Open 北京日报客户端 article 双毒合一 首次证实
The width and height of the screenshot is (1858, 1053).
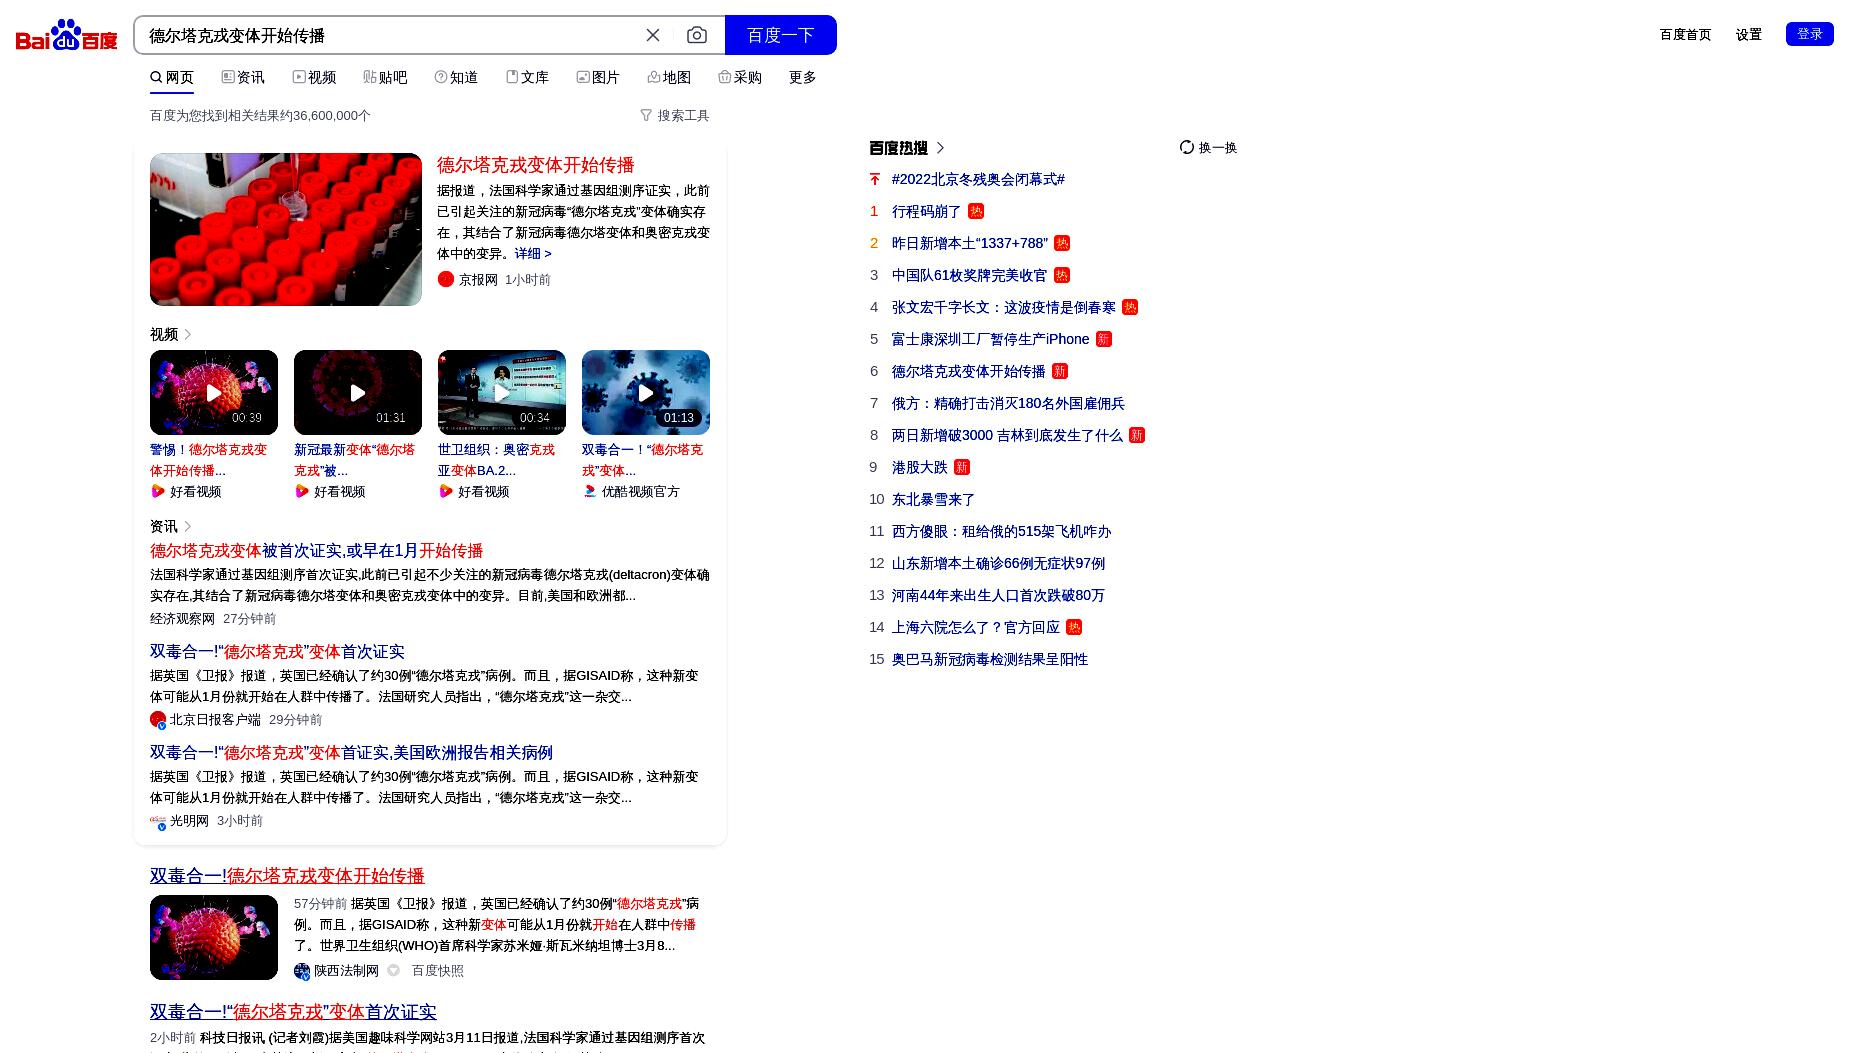click(277, 652)
